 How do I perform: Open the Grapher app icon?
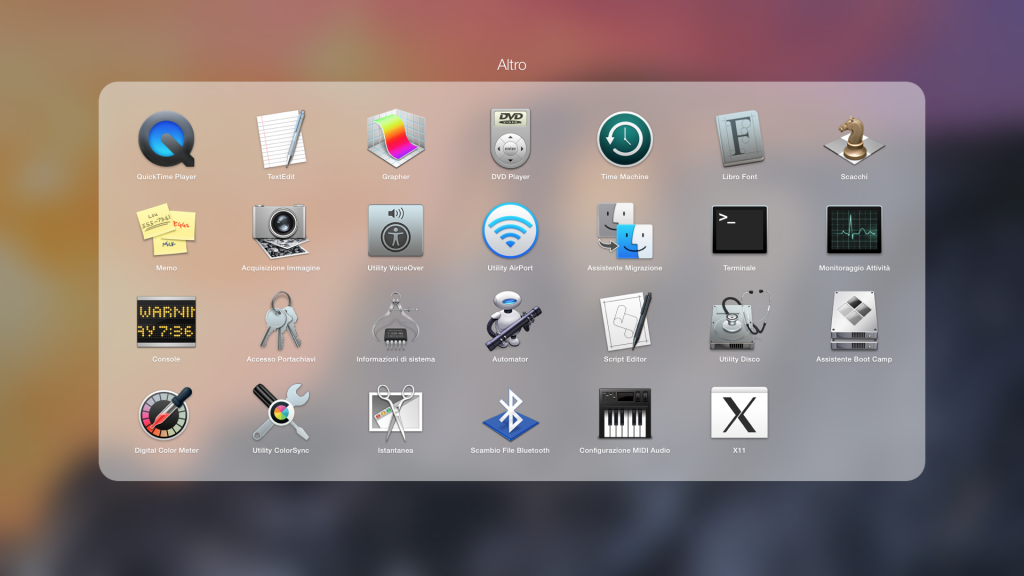click(396, 139)
